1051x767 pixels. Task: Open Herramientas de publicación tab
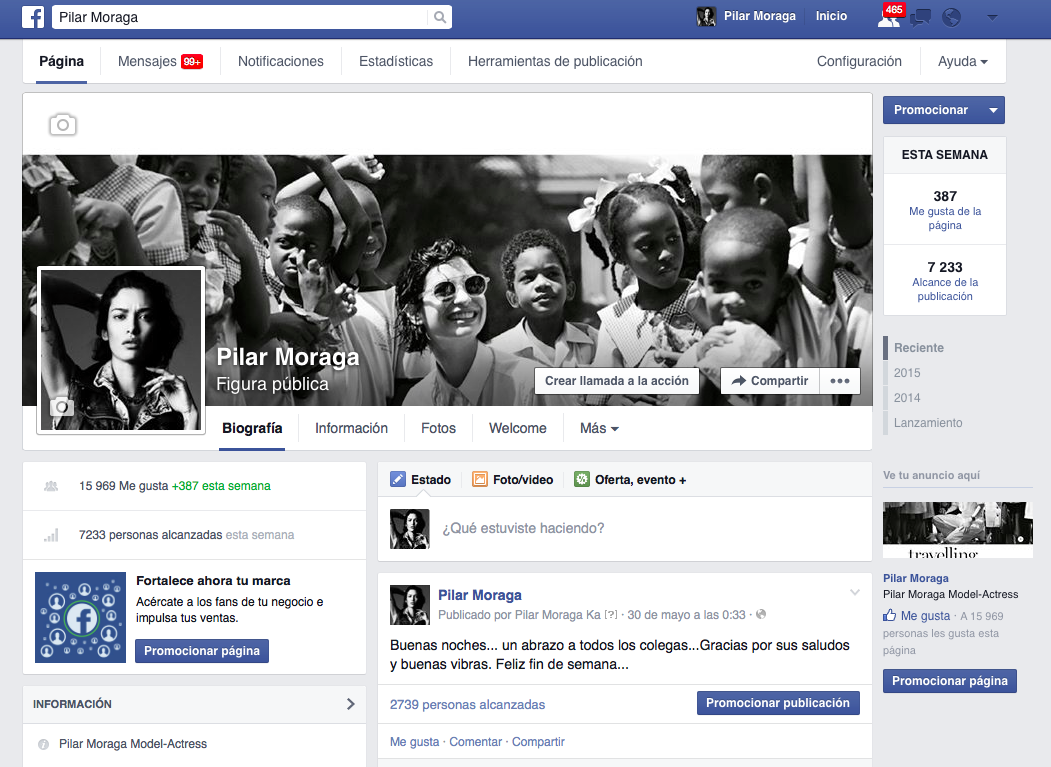555,62
